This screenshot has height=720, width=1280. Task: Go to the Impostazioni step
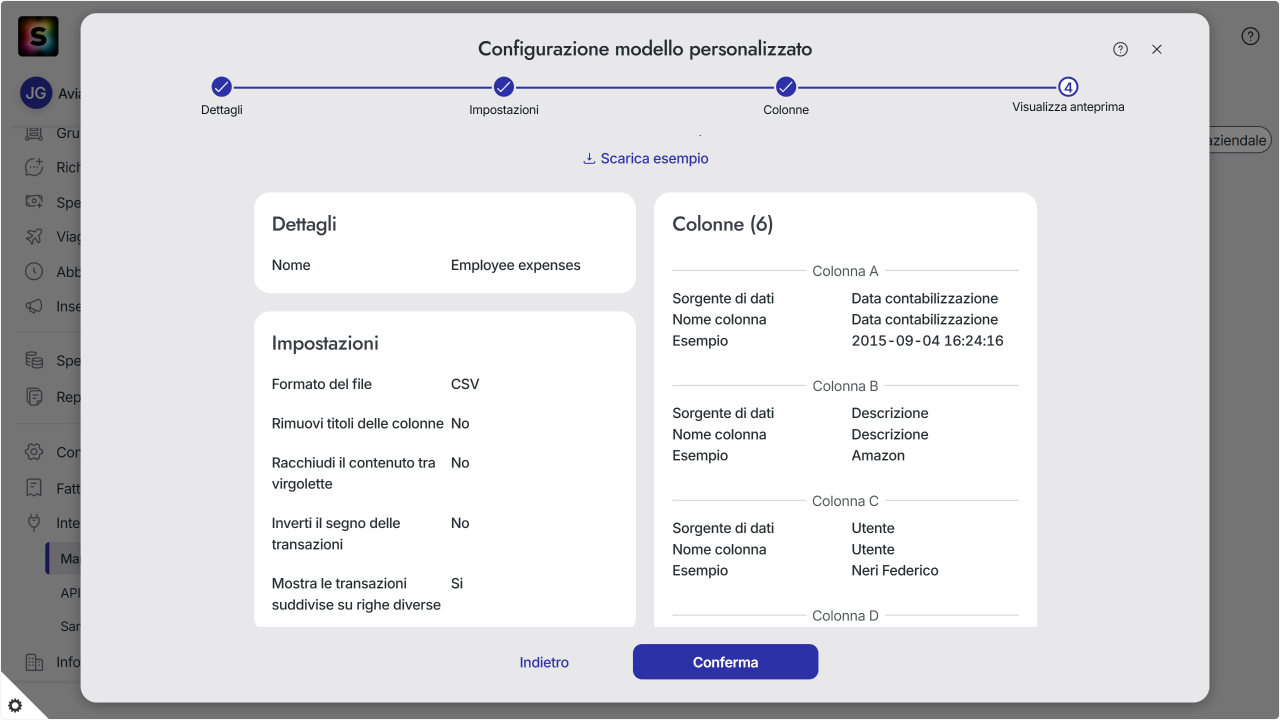click(504, 97)
